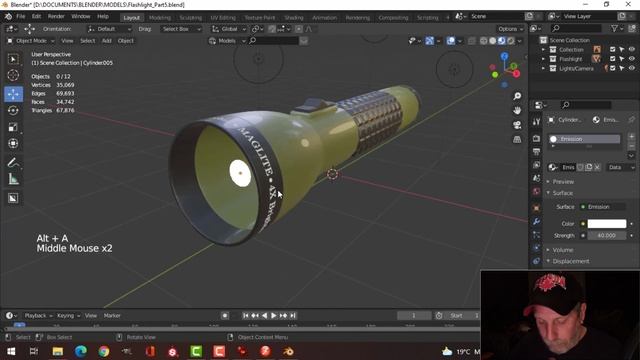Open the Global transform orientation dropdown
The height and width of the screenshot is (360, 640).
coord(229,29)
